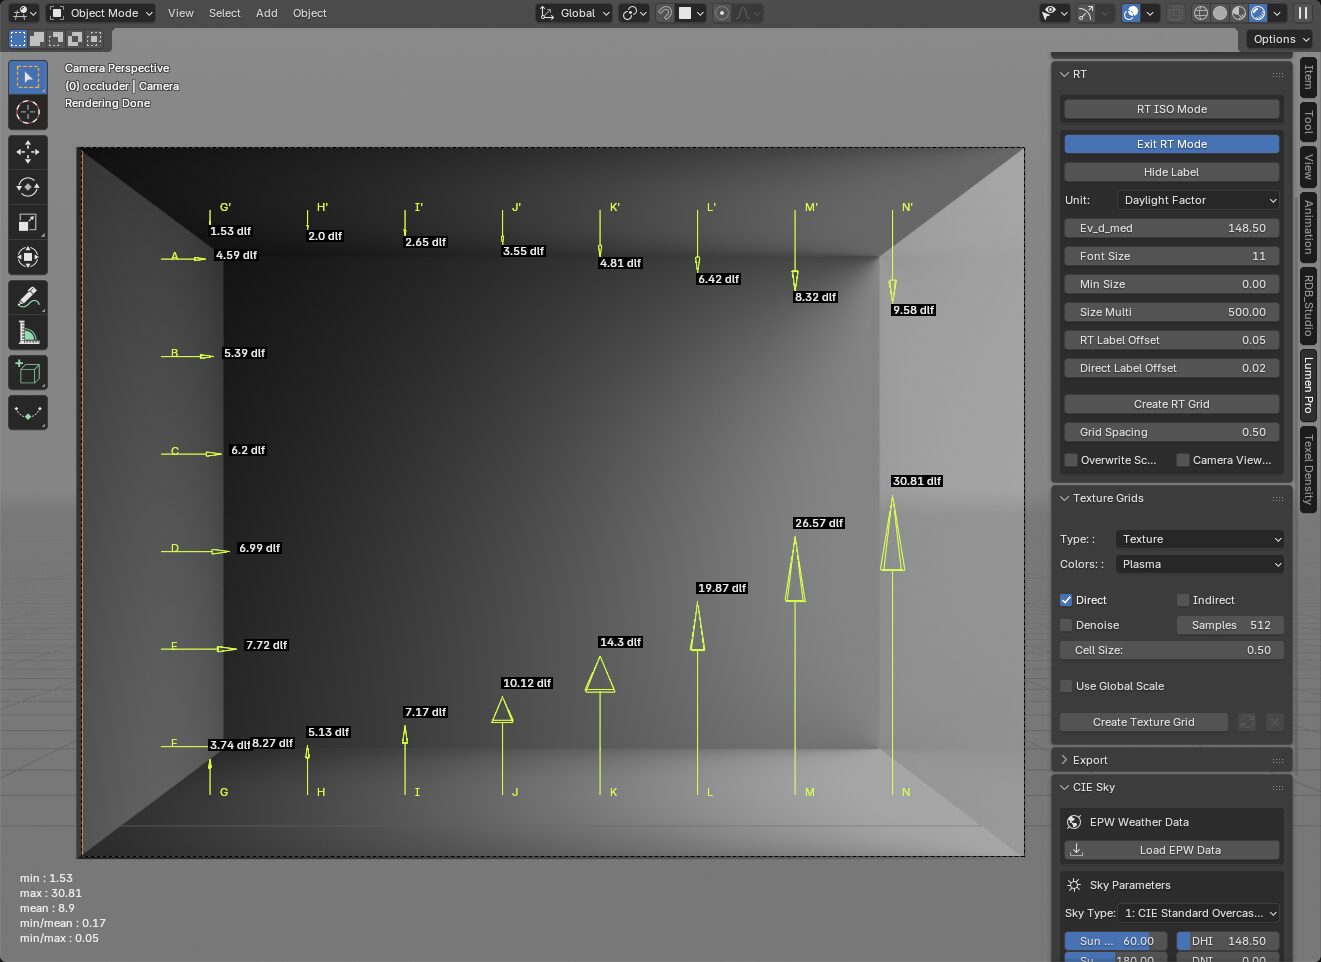Click remove texture grid X icon
This screenshot has height=962, width=1321.
pyautogui.click(x=1274, y=722)
